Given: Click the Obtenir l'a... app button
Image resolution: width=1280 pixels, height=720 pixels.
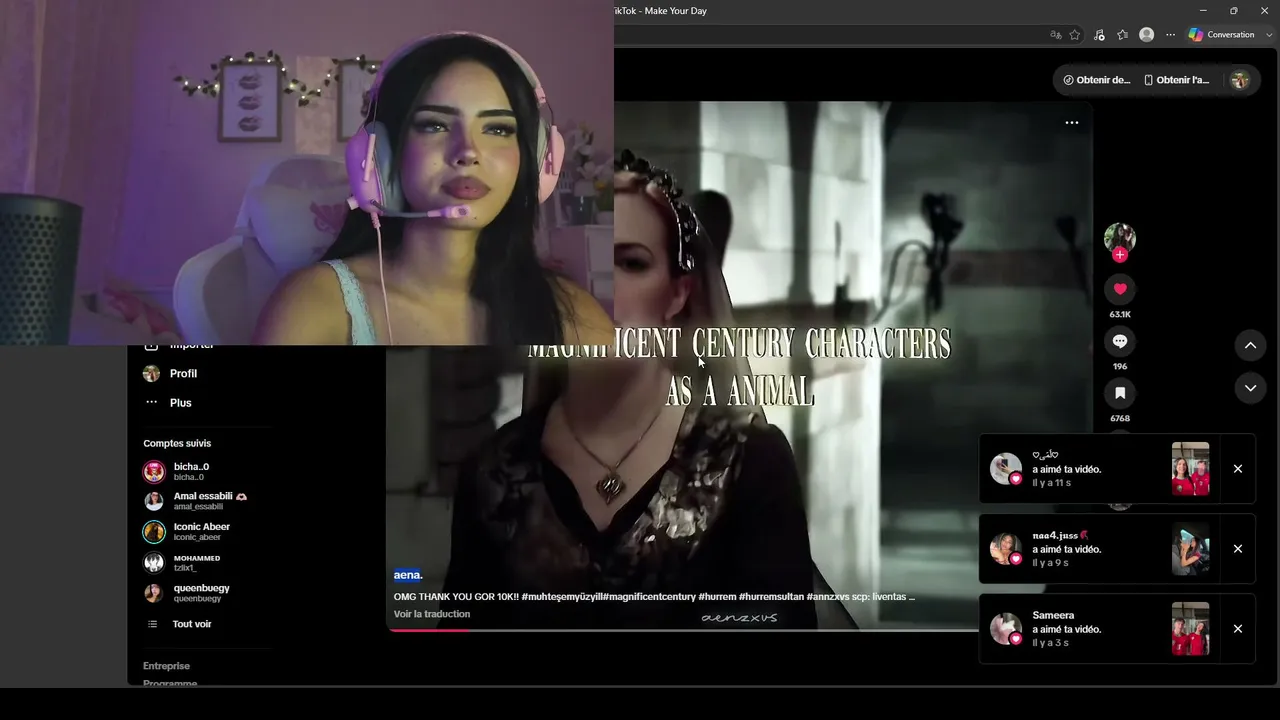Looking at the screenshot, I should [1177, 80].
